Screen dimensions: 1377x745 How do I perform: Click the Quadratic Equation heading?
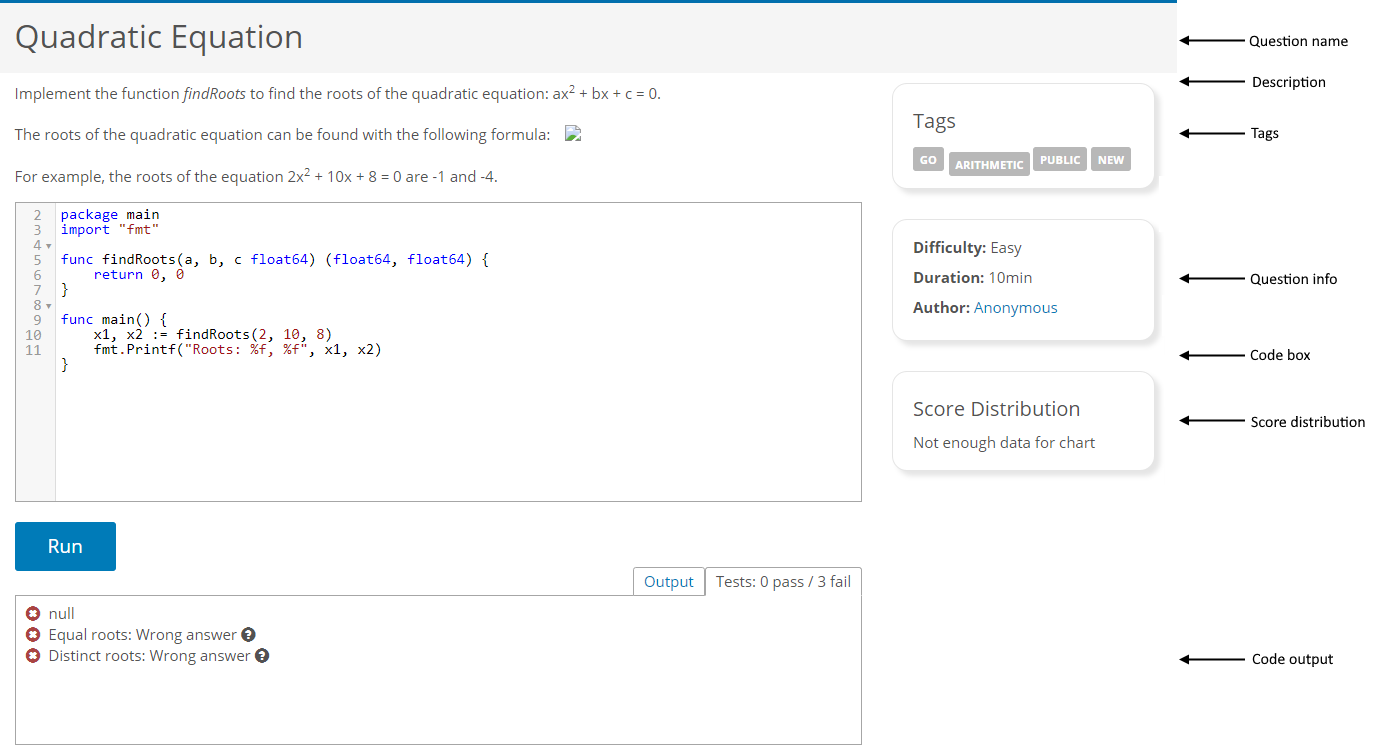[159, 37]
